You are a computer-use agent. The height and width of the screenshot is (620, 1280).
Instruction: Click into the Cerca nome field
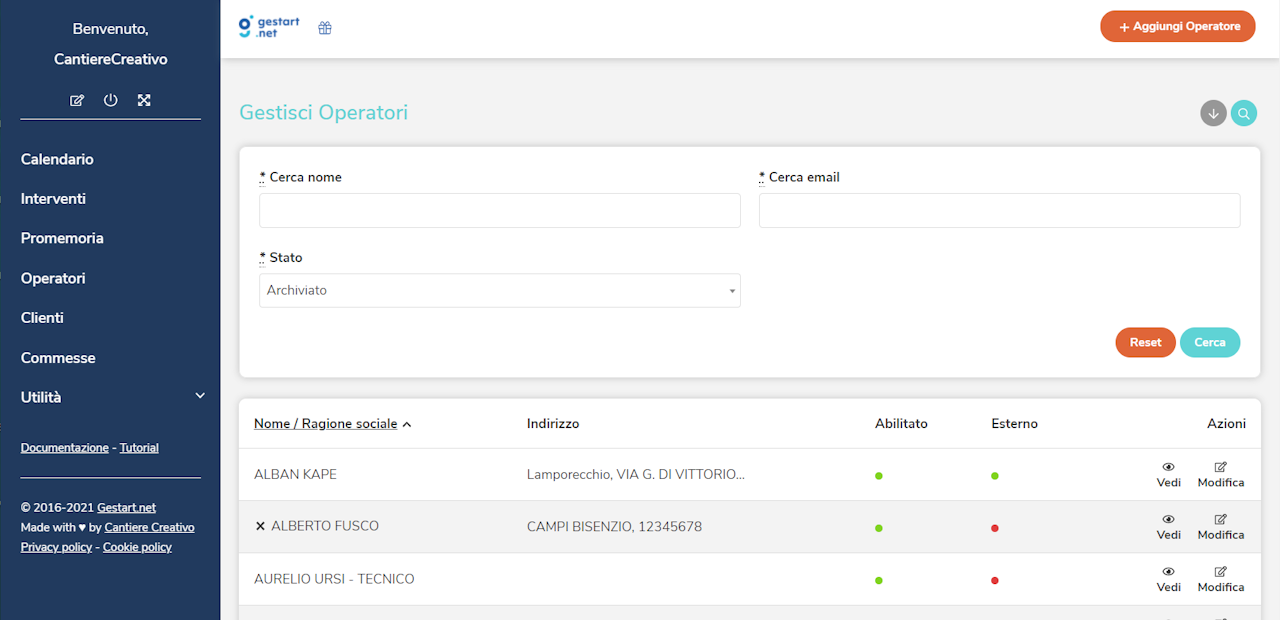click(x=499, y=211)
